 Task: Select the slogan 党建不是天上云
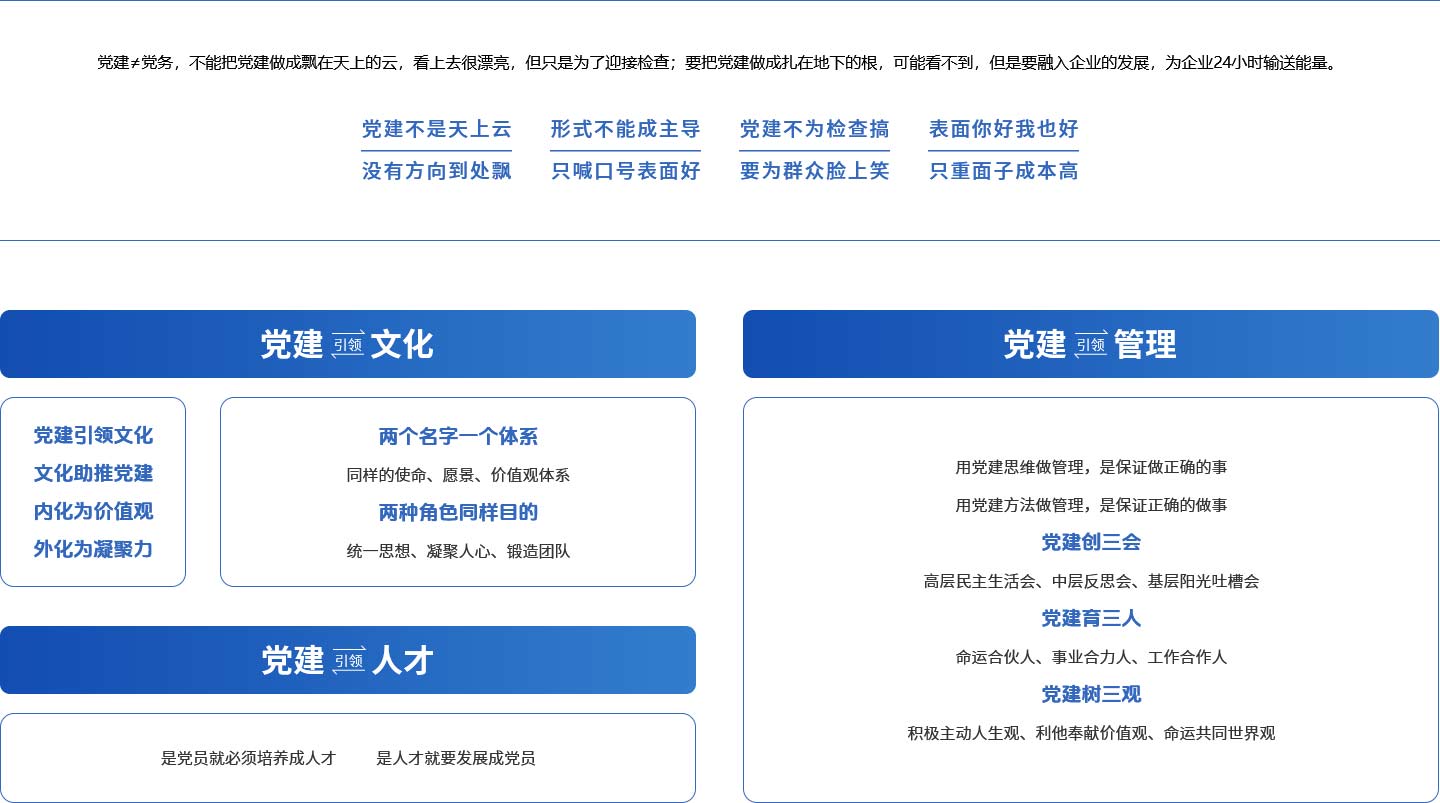pos(436,129)
